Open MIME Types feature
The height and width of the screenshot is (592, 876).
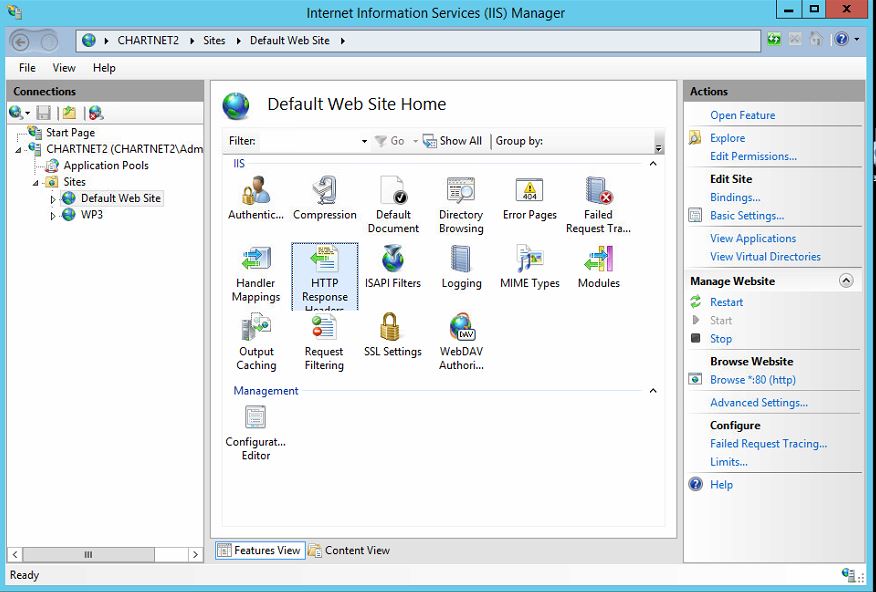click(x=530, y=268)
